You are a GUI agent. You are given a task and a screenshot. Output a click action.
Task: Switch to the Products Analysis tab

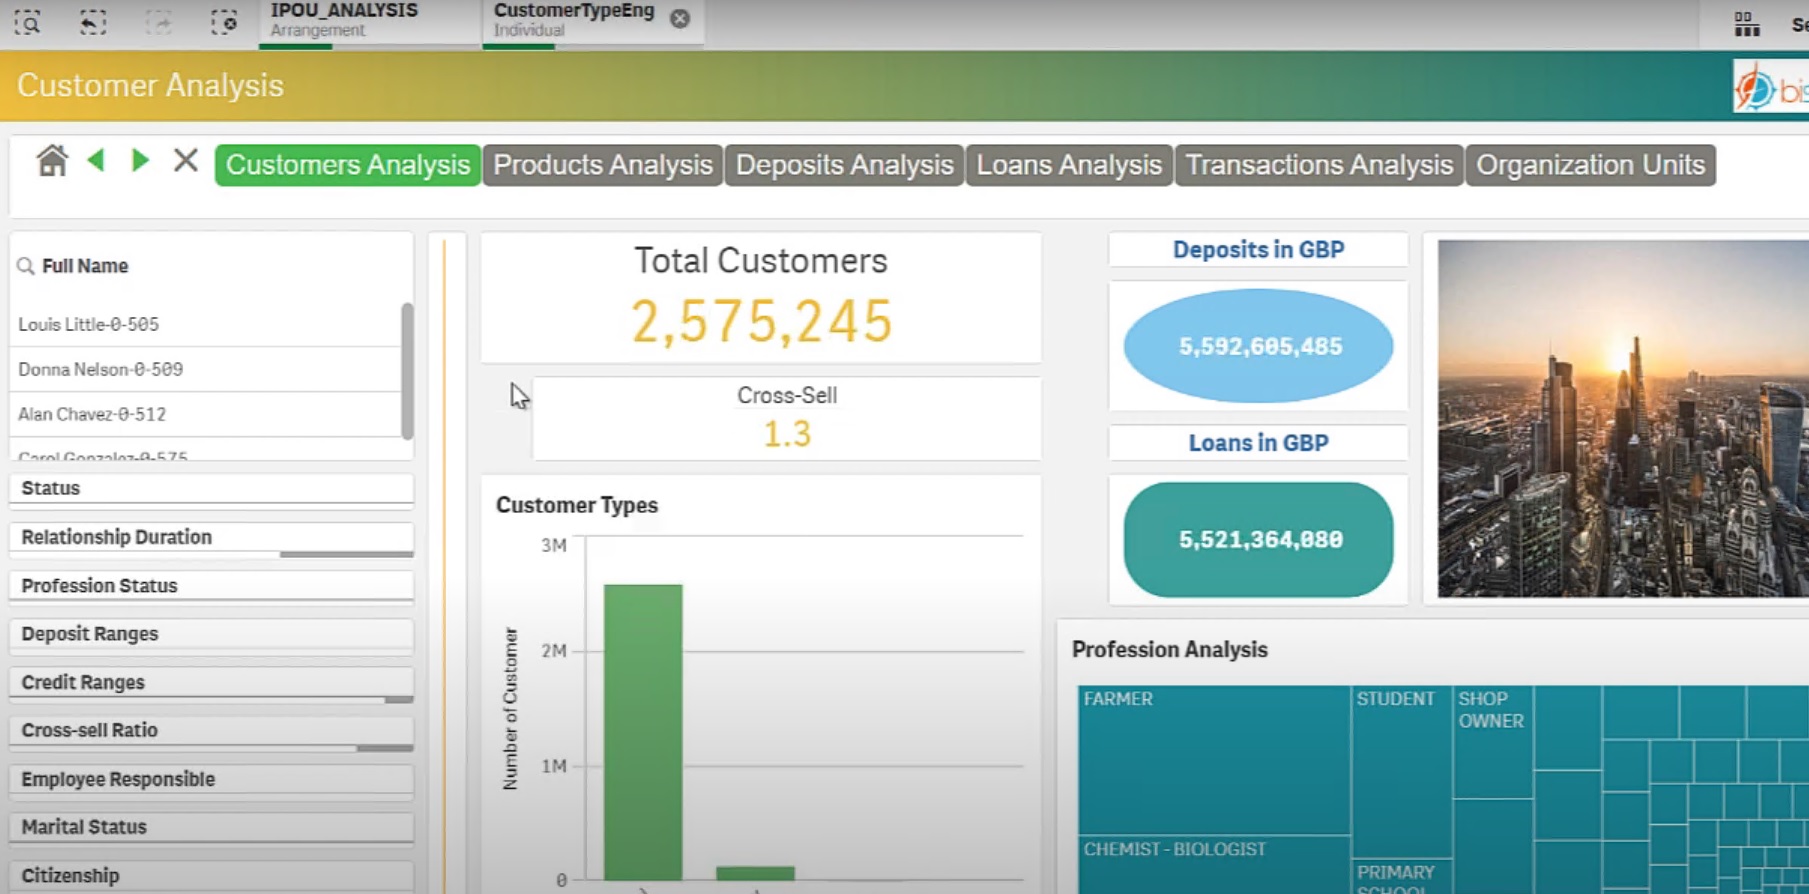602,165
